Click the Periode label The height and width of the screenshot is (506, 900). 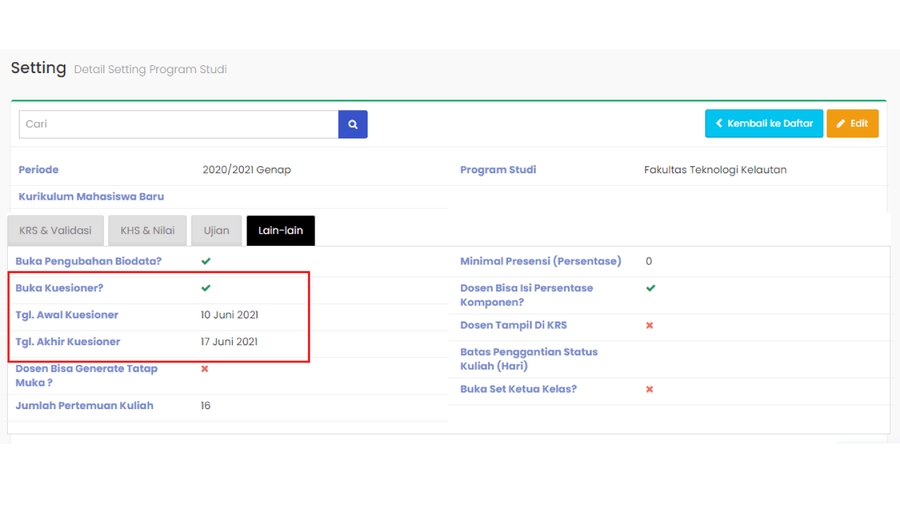[x=38, y=170]
